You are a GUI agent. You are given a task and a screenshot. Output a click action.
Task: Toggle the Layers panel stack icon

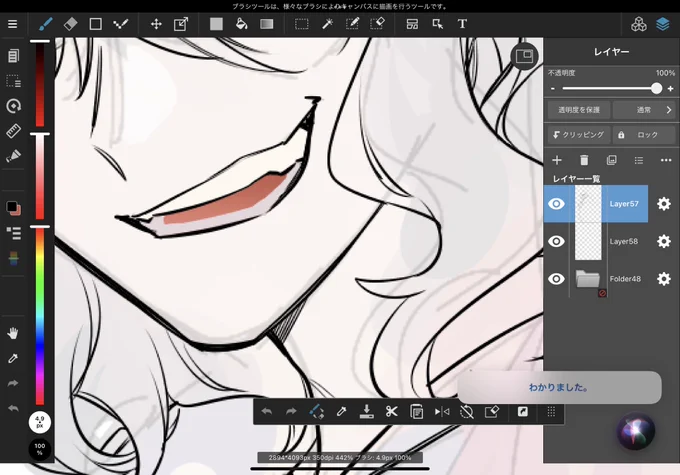coord(663,24)
